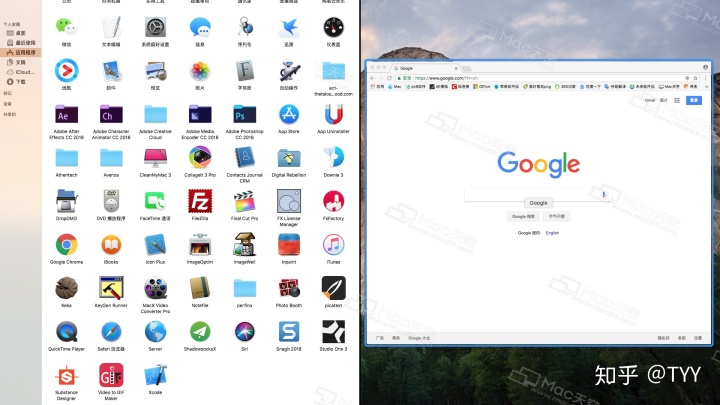Open iBooks app icon

(111, 245)
